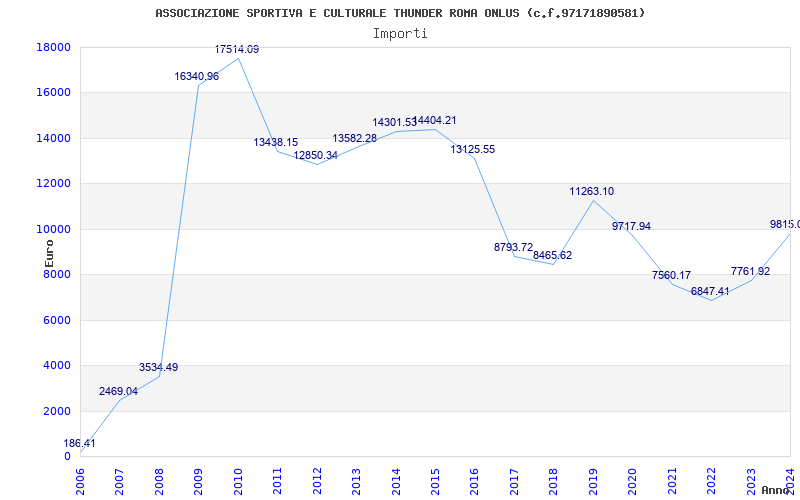Image resolution: width=800 pixels, height=500 pixels.
Task: Click data label 2469.04
Action: click(118, 391)
